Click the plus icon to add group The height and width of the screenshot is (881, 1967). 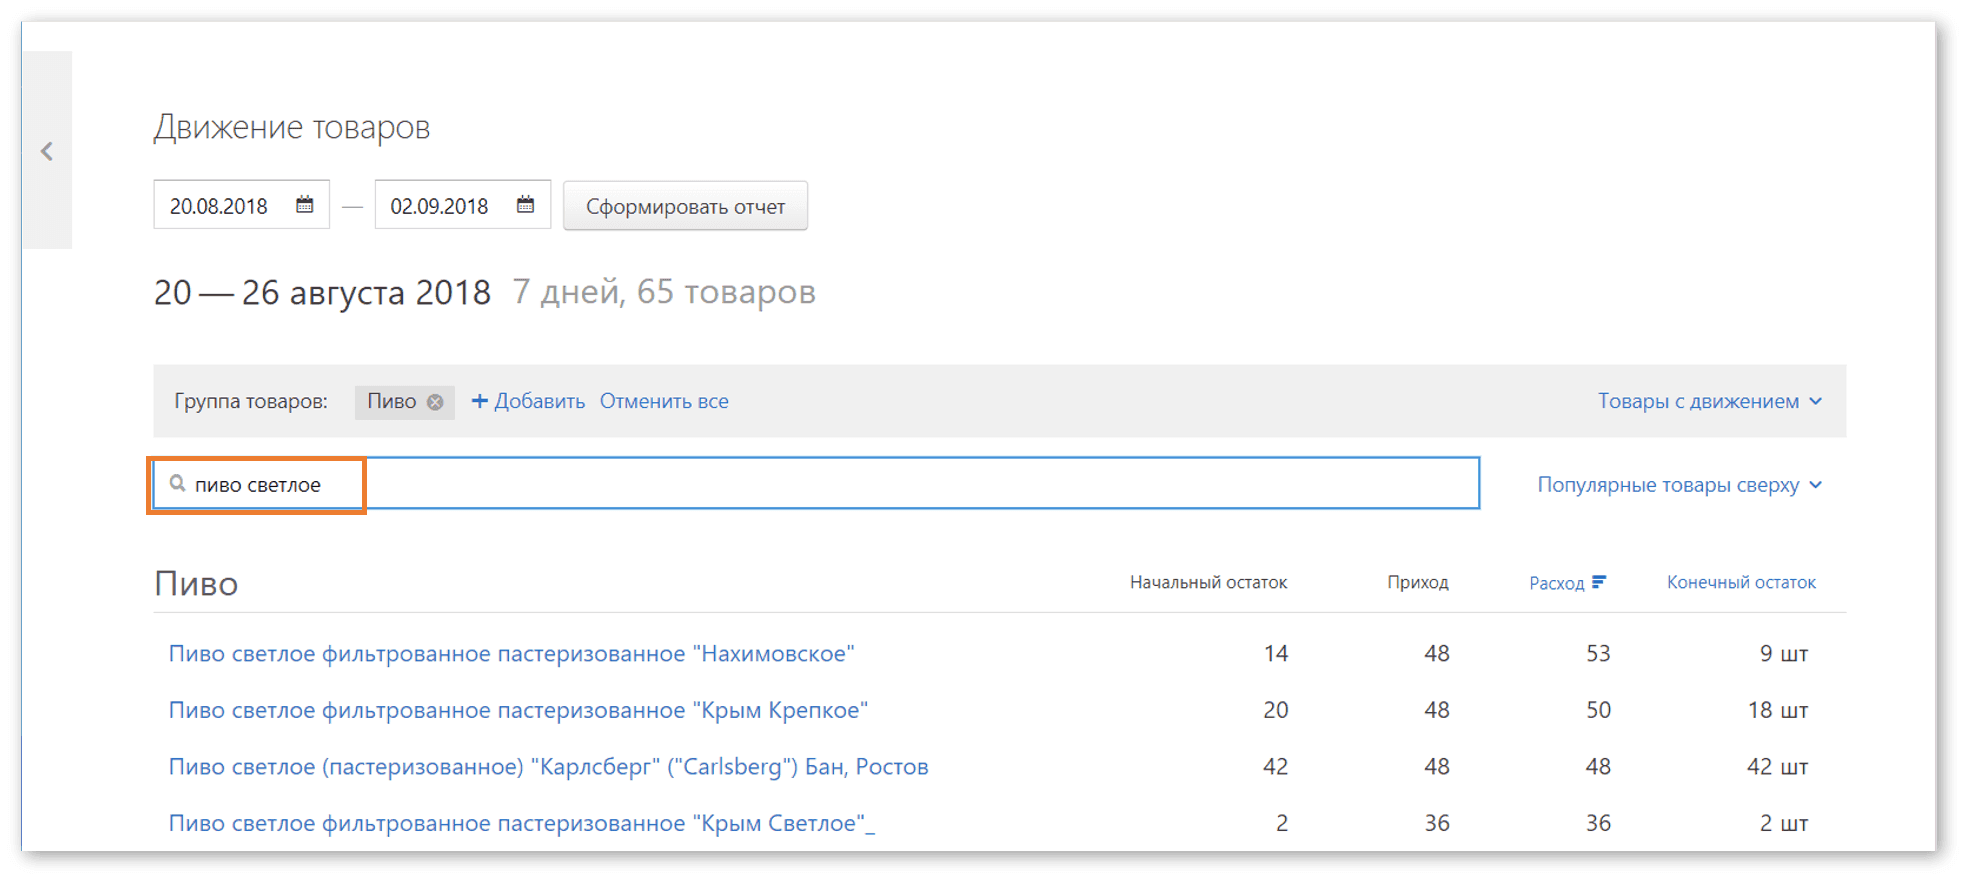click(x=479, y=401)
